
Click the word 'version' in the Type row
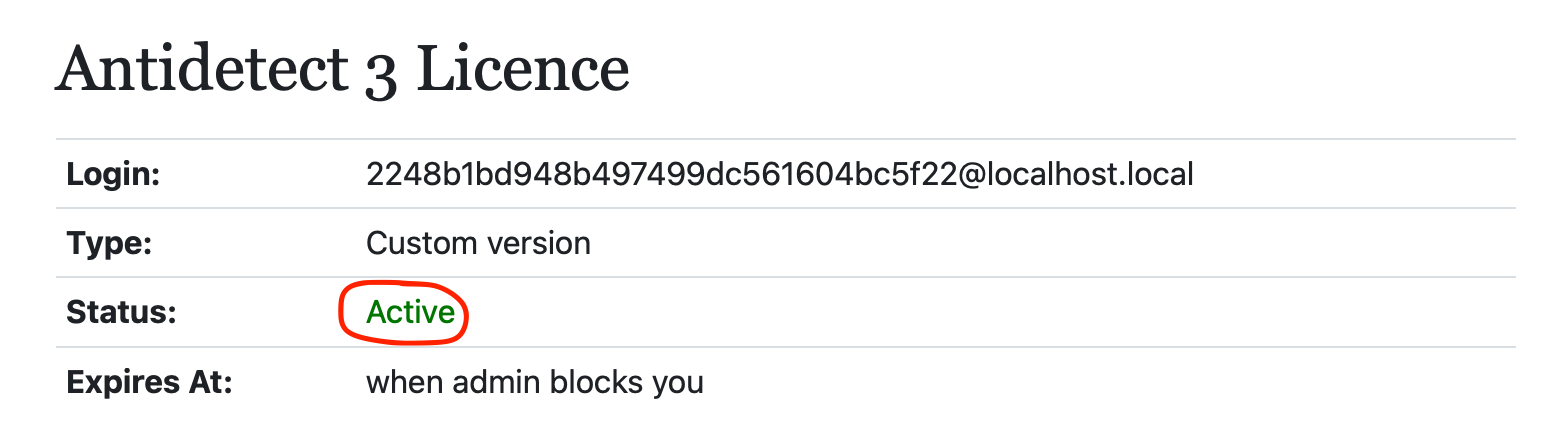coord(536,243)
